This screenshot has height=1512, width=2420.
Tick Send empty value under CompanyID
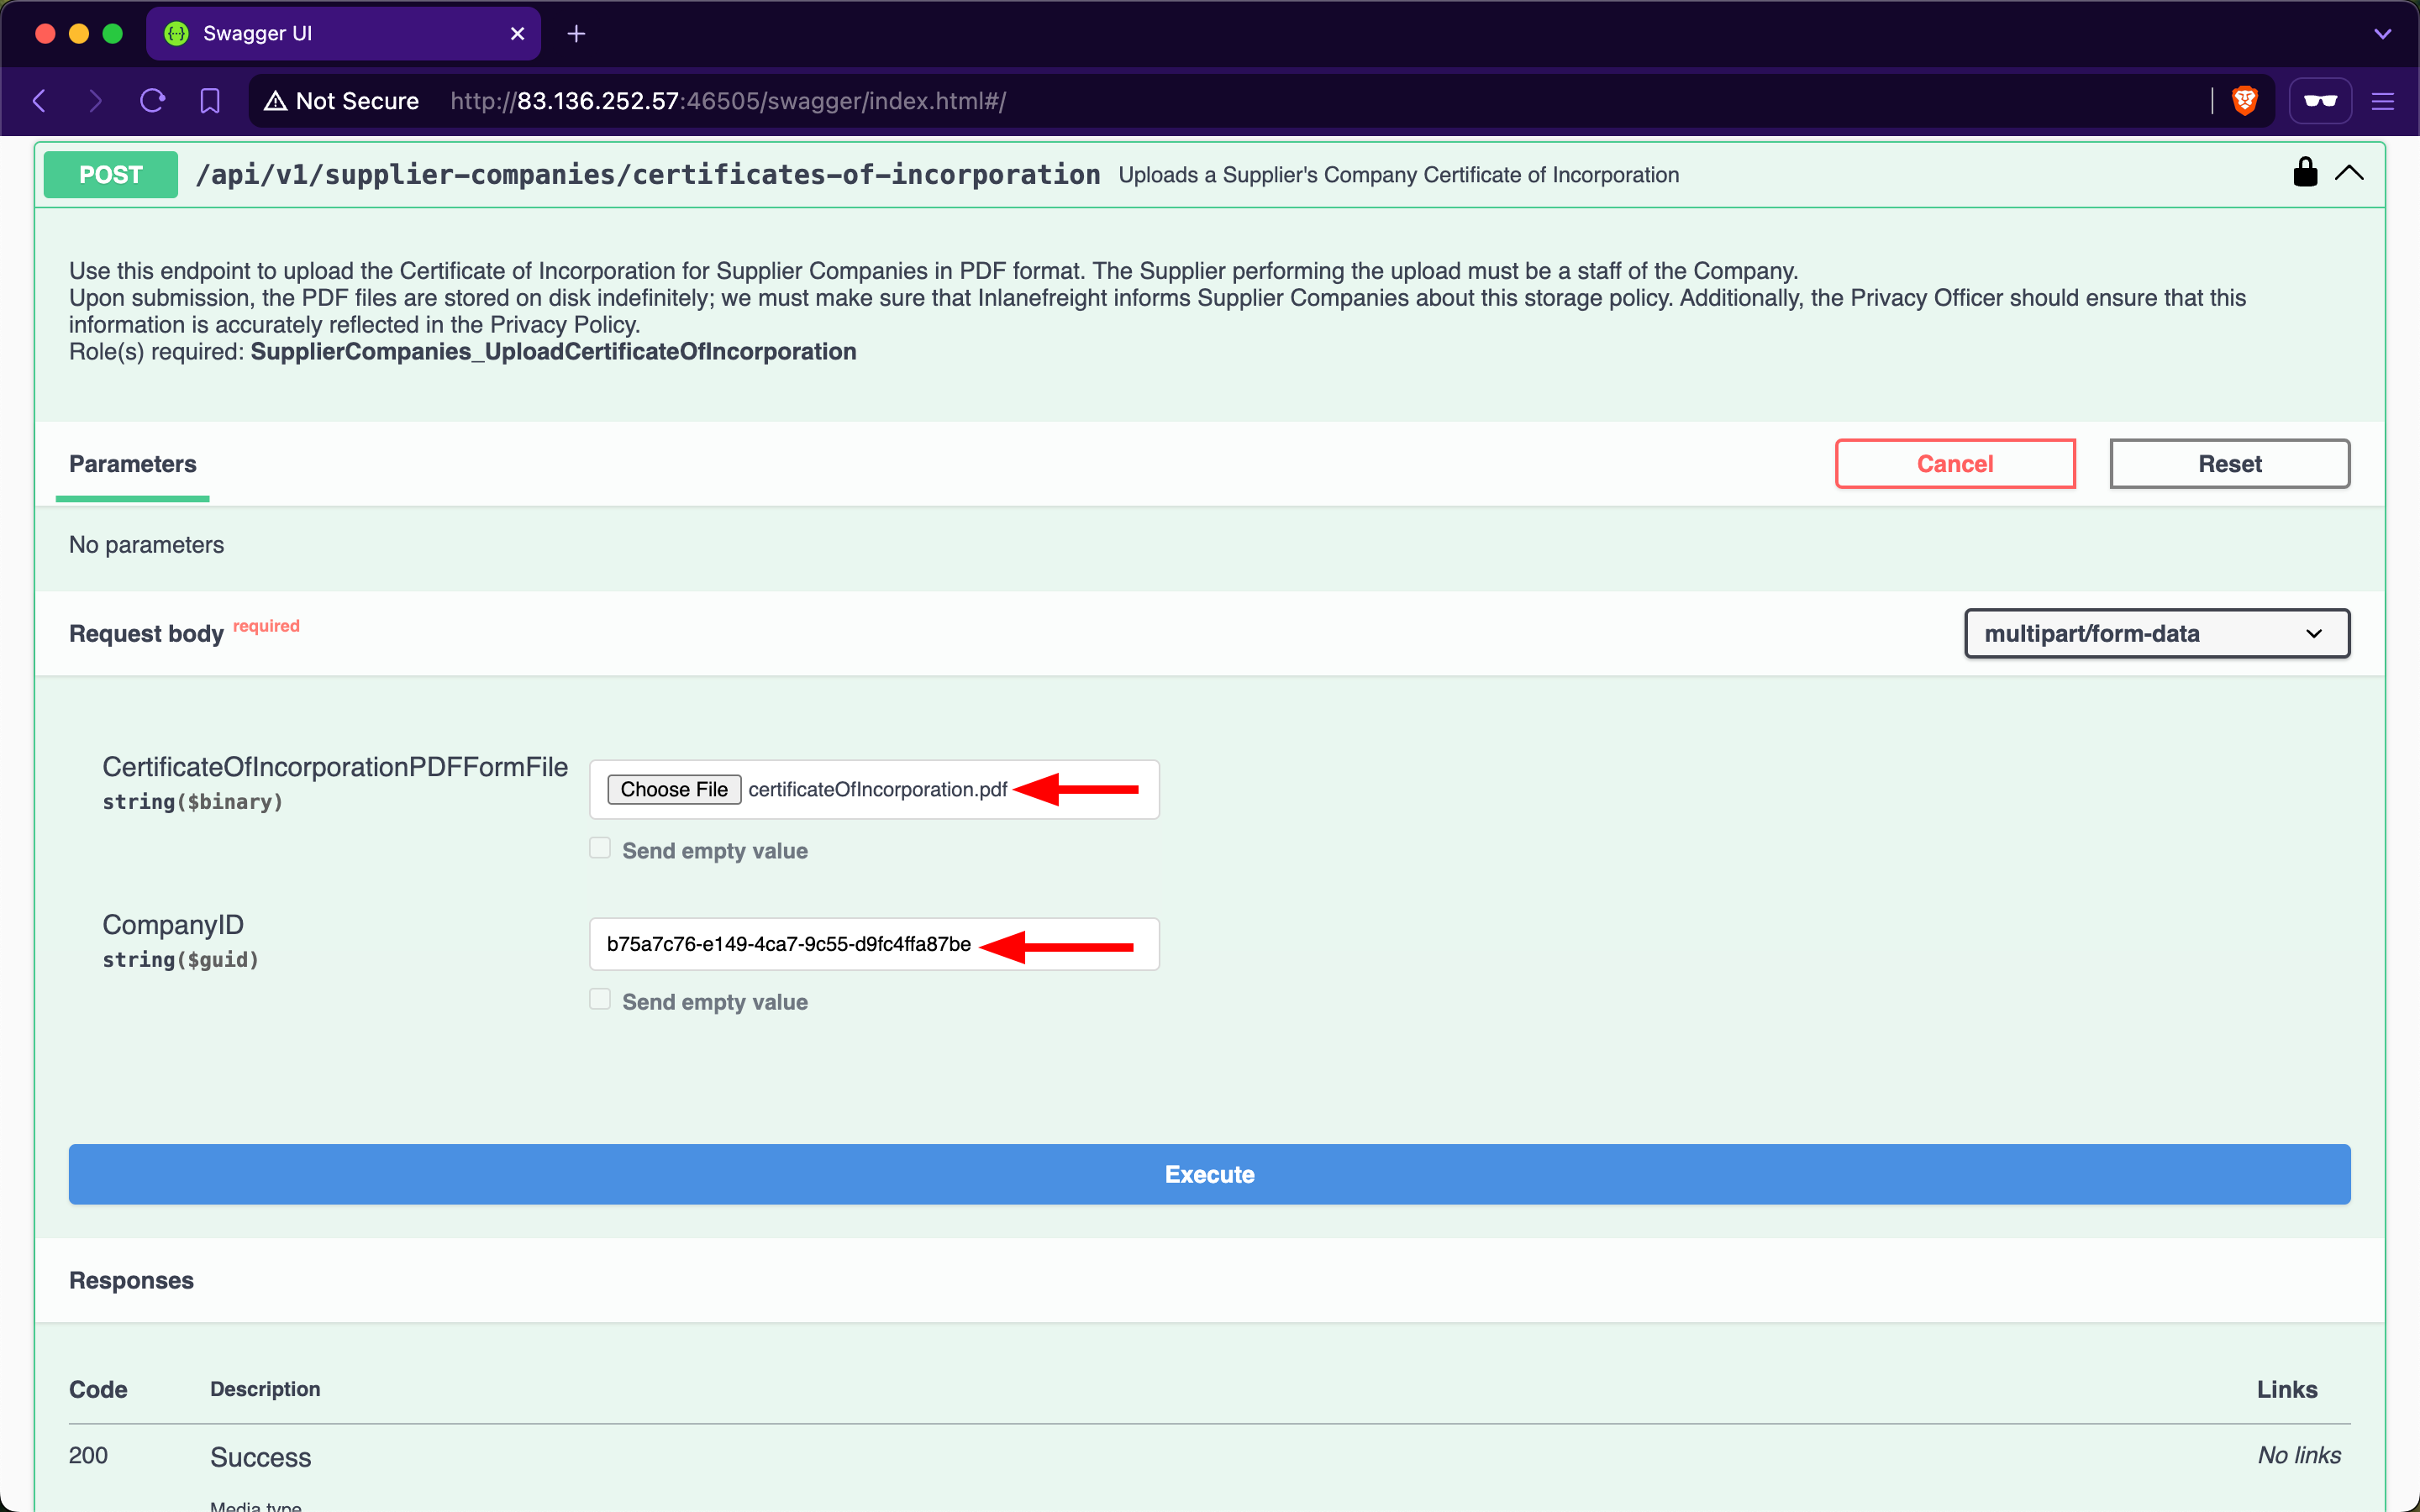(600, 1000)
